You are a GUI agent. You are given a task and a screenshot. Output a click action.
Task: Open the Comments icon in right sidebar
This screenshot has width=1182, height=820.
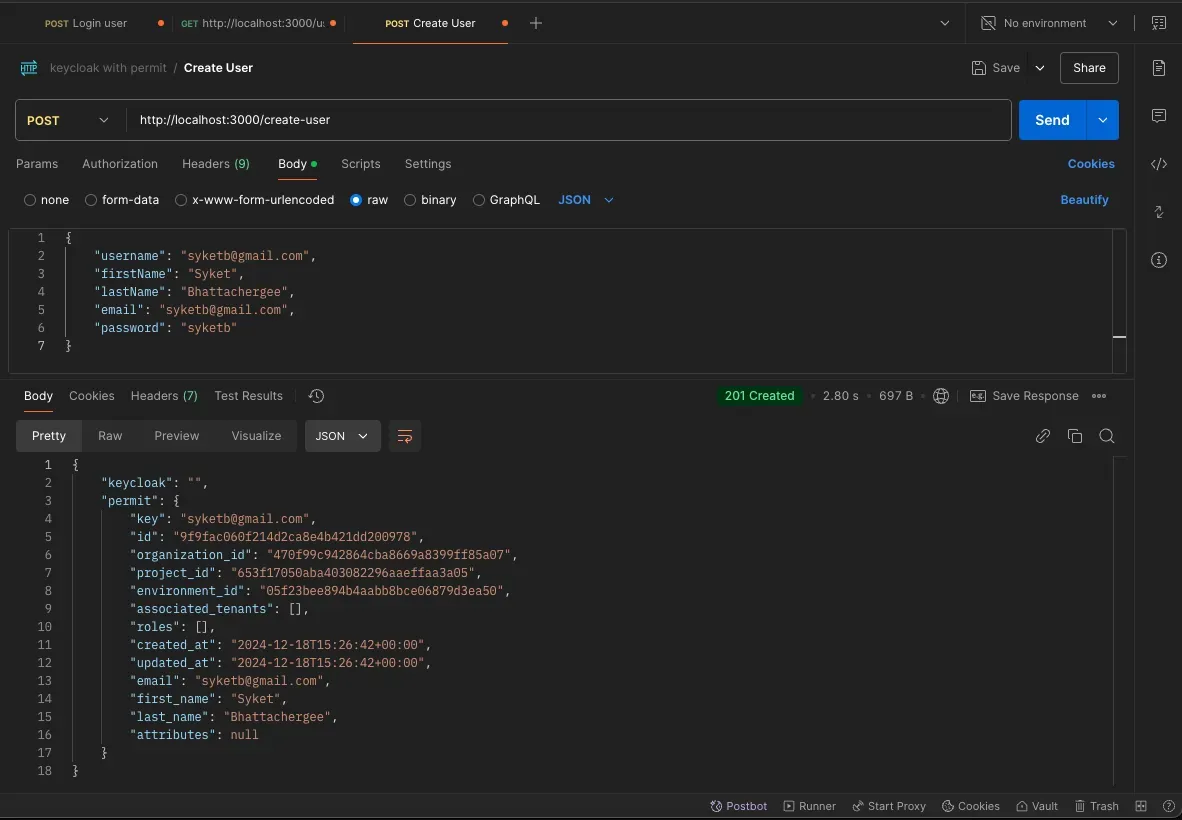(1159, 116)
